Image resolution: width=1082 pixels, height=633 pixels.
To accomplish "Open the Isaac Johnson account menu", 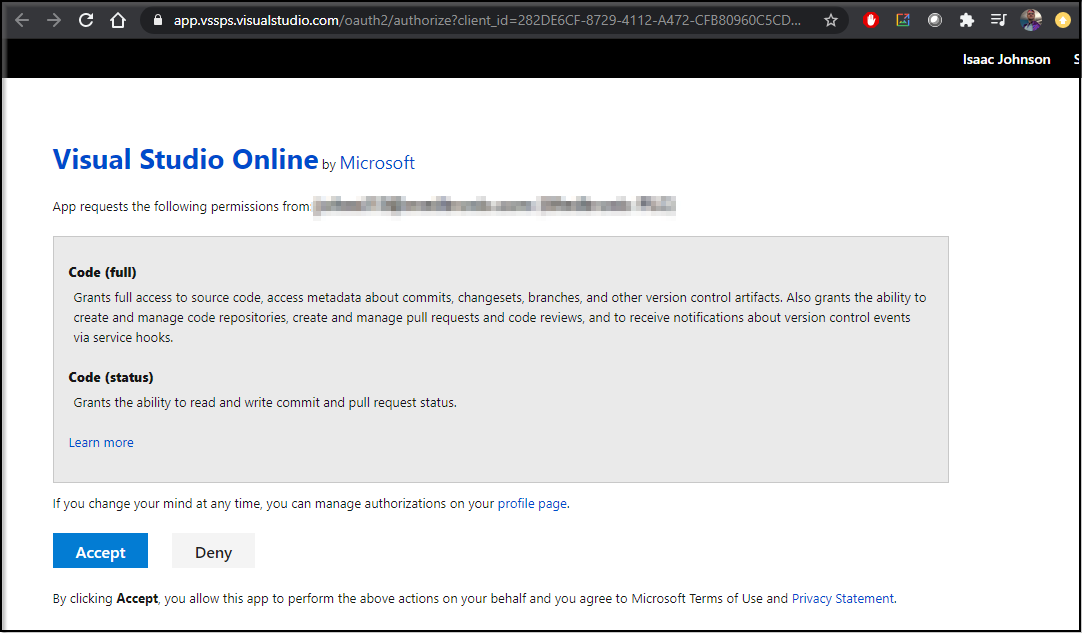I will pos(1006,59).
